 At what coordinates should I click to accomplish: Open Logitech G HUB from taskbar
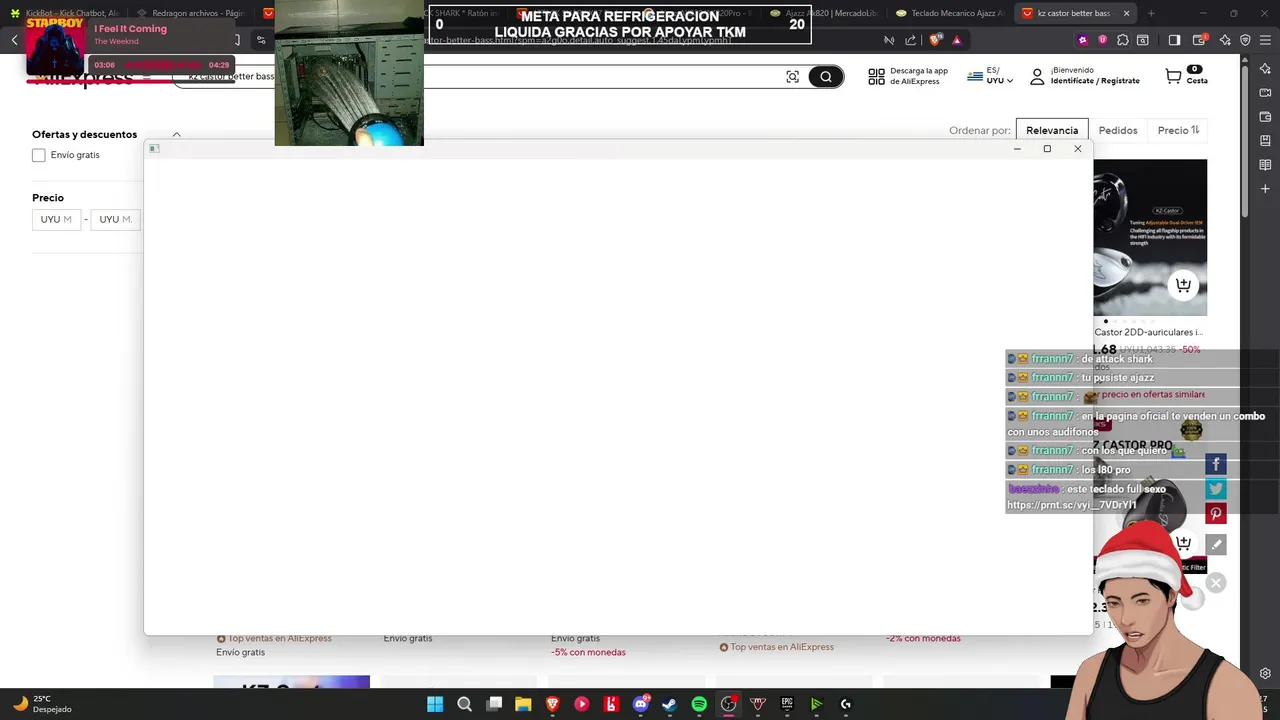(x=846, y=704)
